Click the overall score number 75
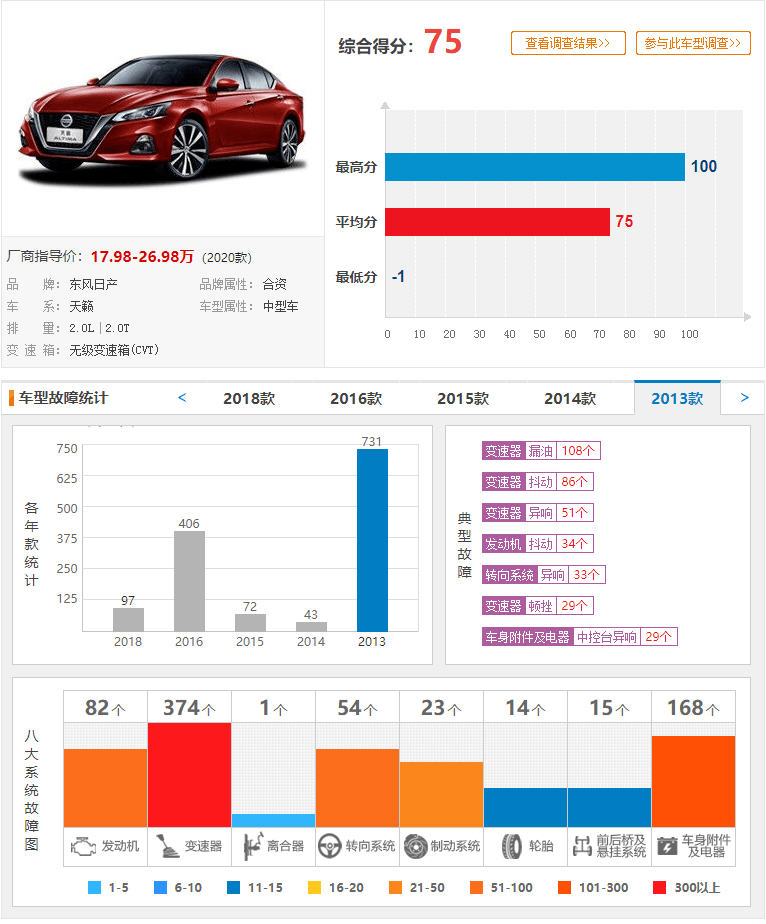766x924 pixels. click(x=443, y=42)
